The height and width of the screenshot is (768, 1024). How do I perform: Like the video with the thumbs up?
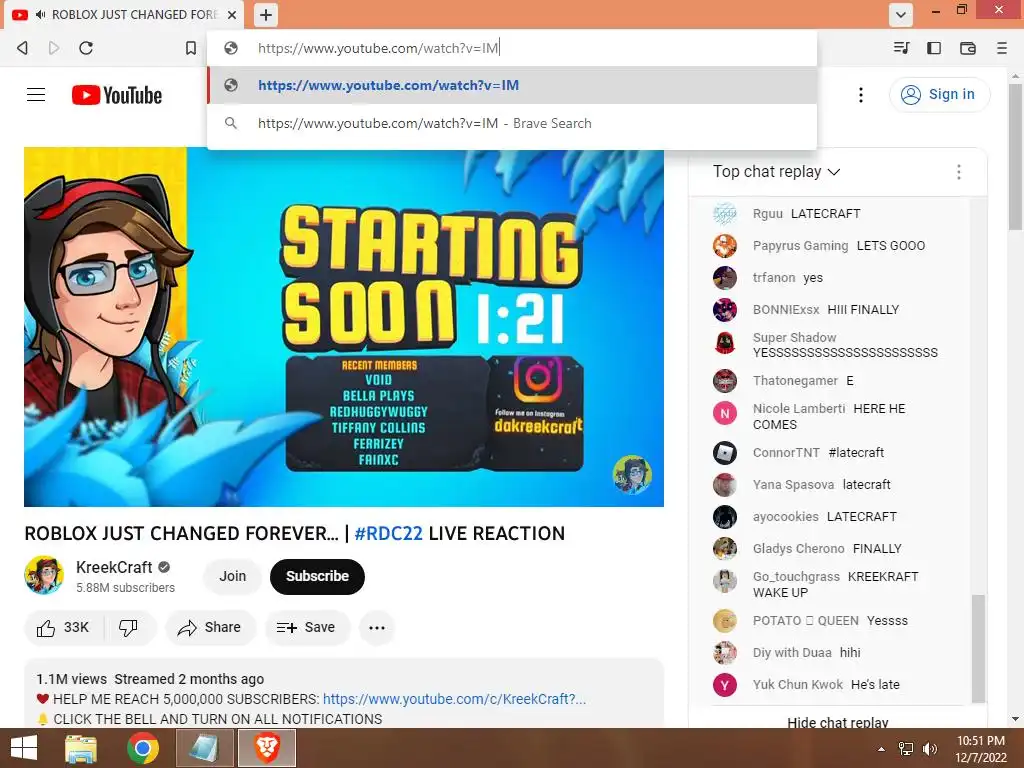click(x=64, y=628)
